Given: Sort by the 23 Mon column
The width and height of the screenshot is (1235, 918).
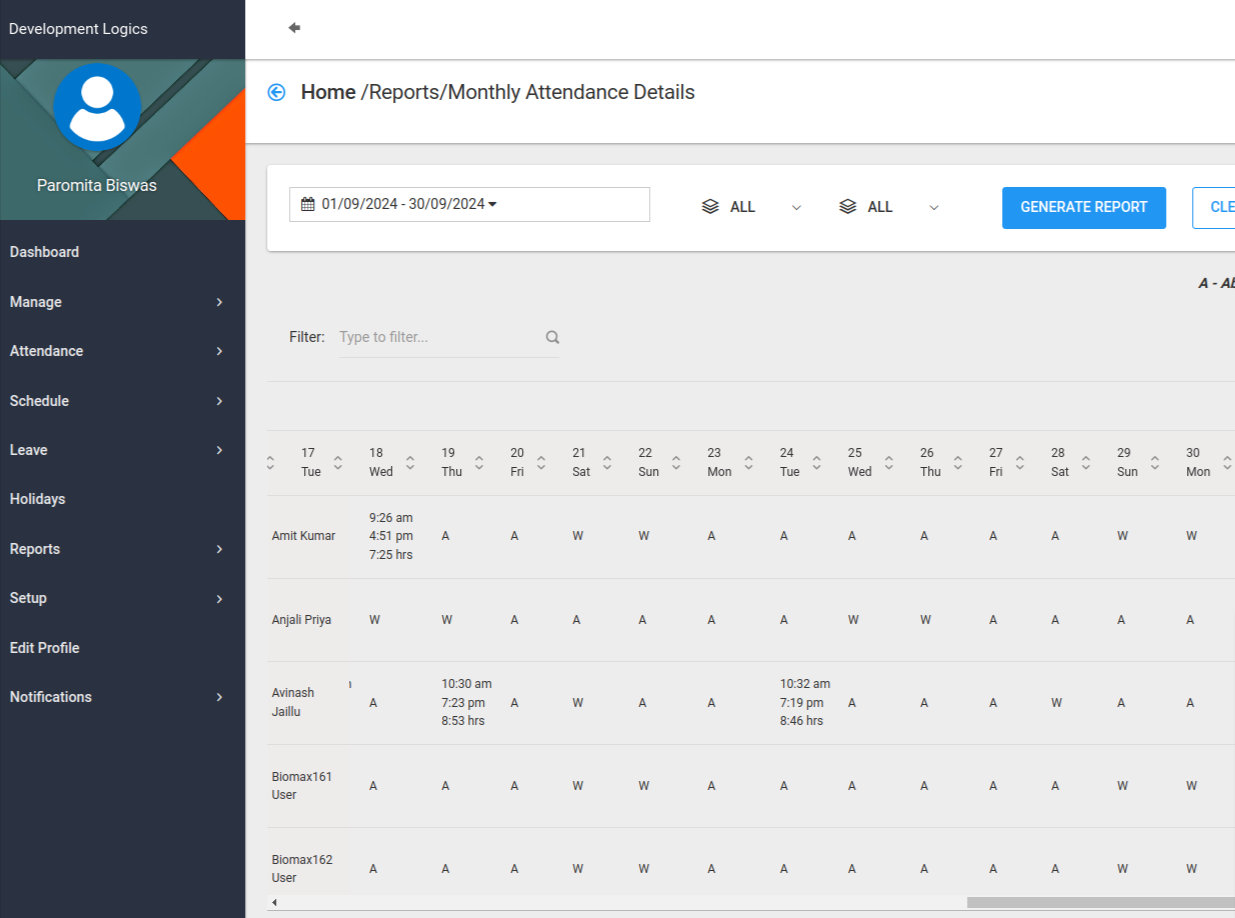Looking at the screenshot, I should pyautogui.click(x=748, y=463).
